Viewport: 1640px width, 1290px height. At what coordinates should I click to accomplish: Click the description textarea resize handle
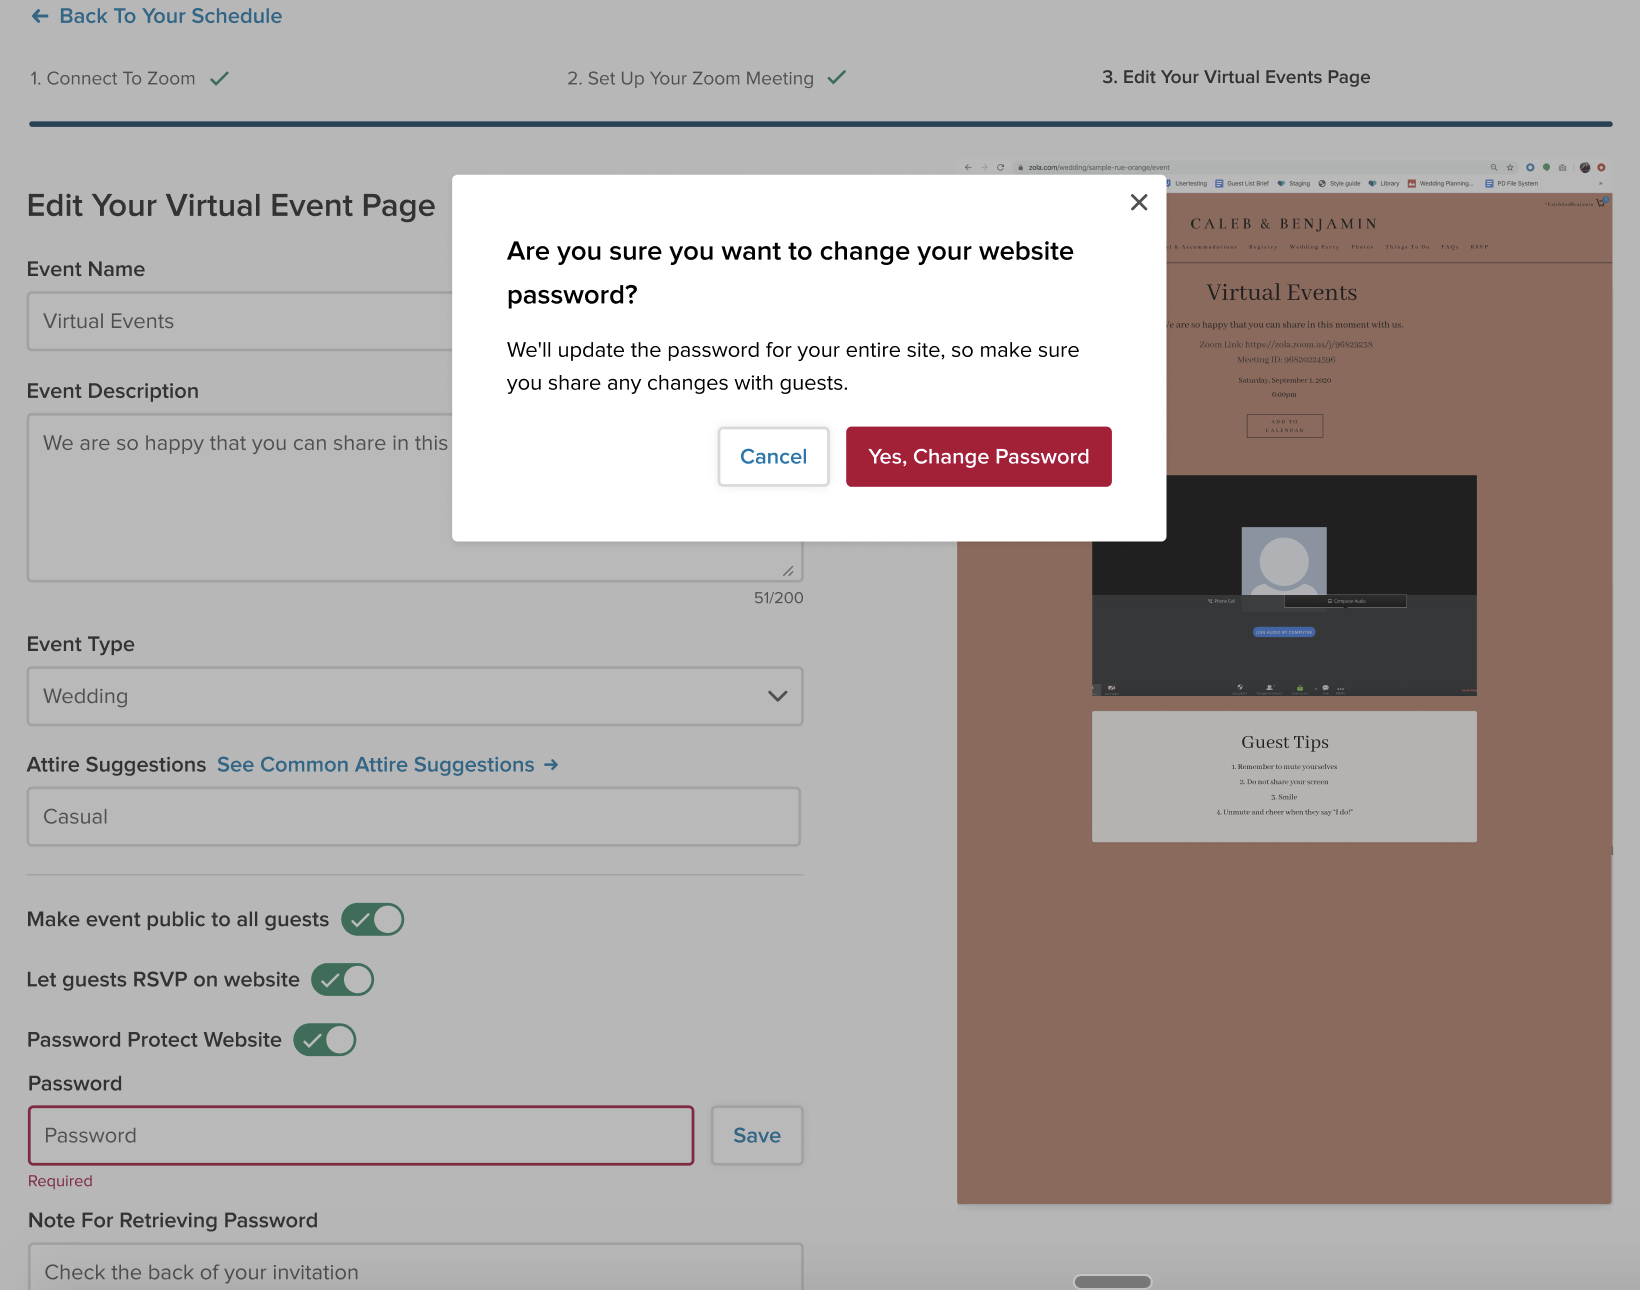click(788, 570)
